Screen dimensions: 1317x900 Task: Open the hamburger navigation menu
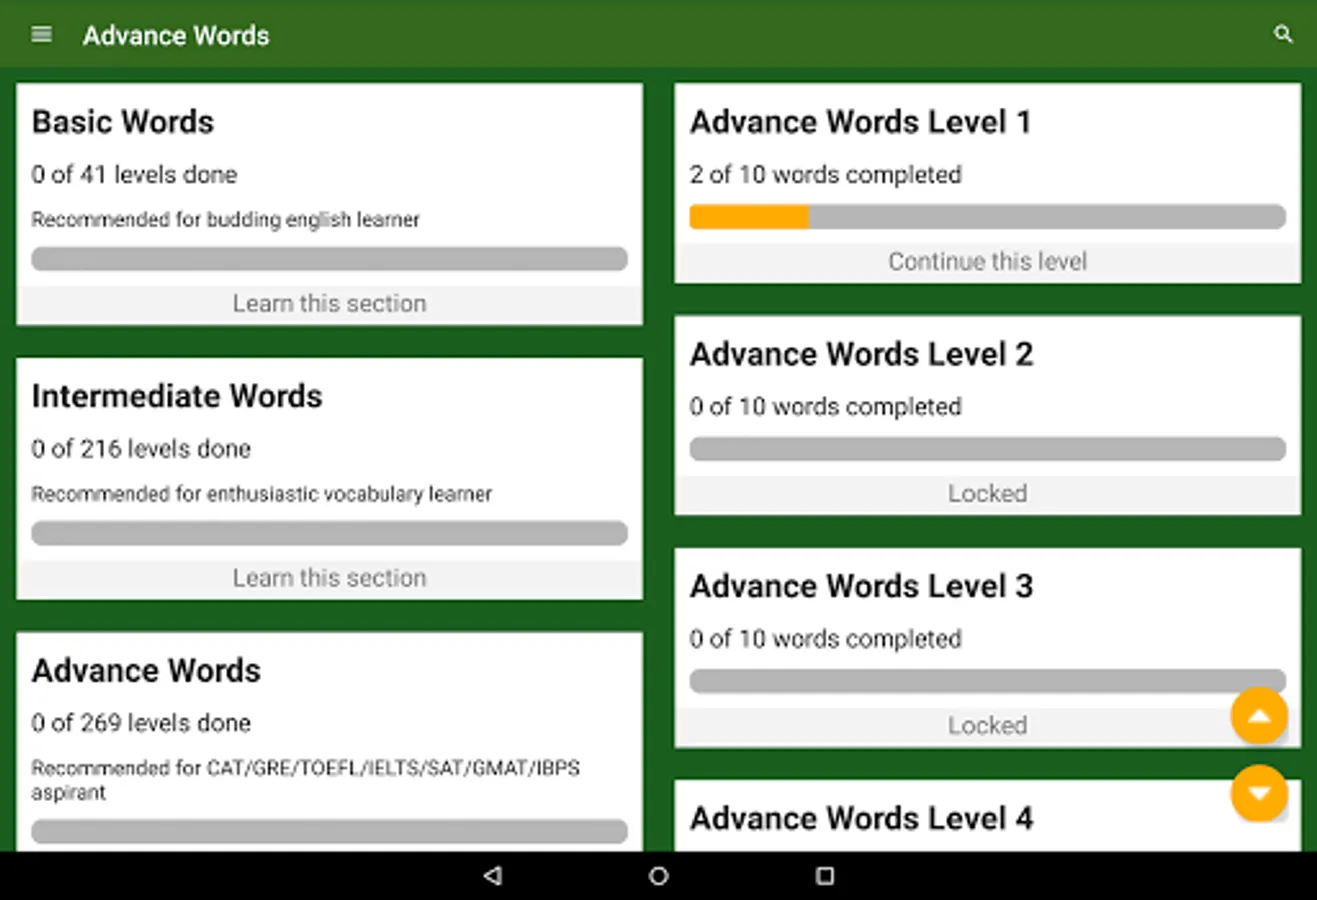[41, 35]
